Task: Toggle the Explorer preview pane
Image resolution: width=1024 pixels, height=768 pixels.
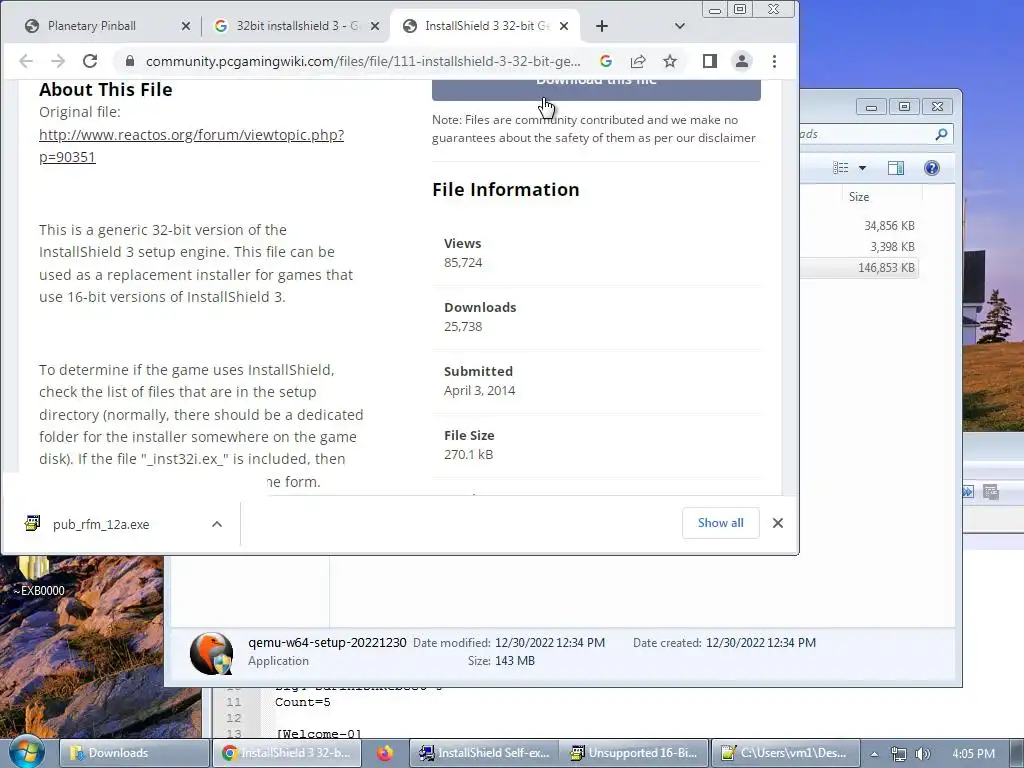Action: point(896,168)
